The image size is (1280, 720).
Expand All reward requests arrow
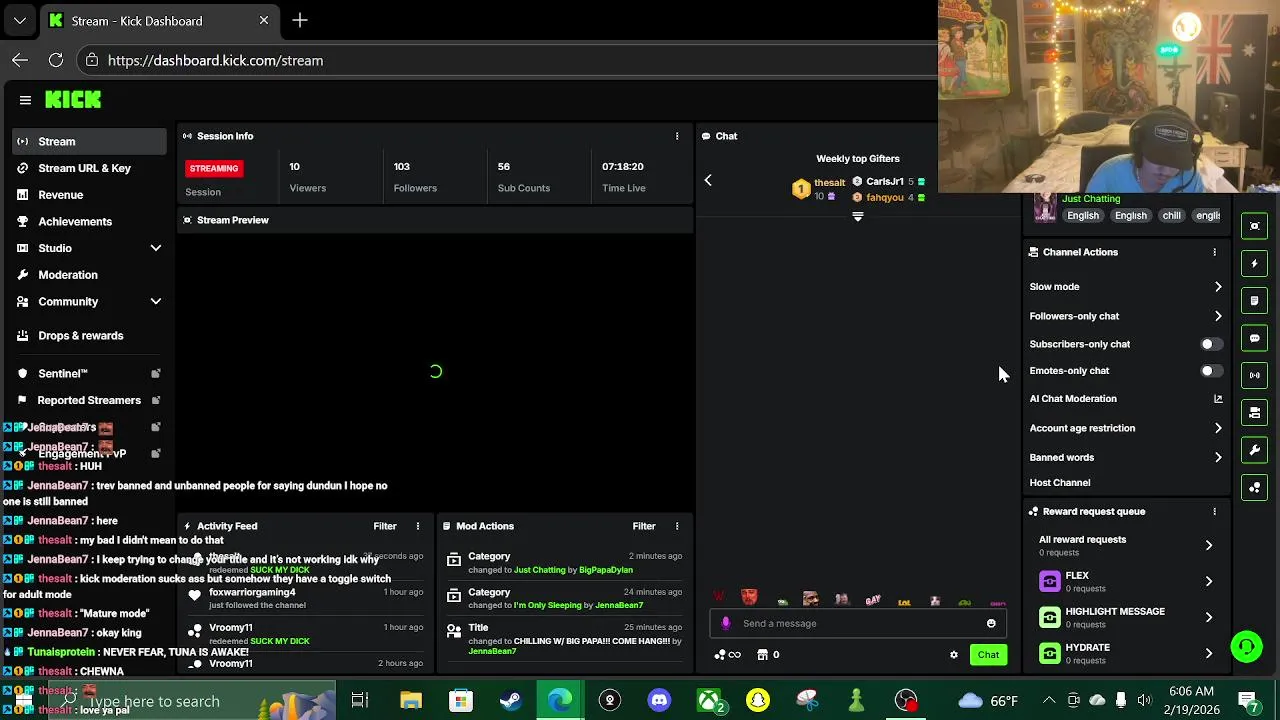(1209, 545)
